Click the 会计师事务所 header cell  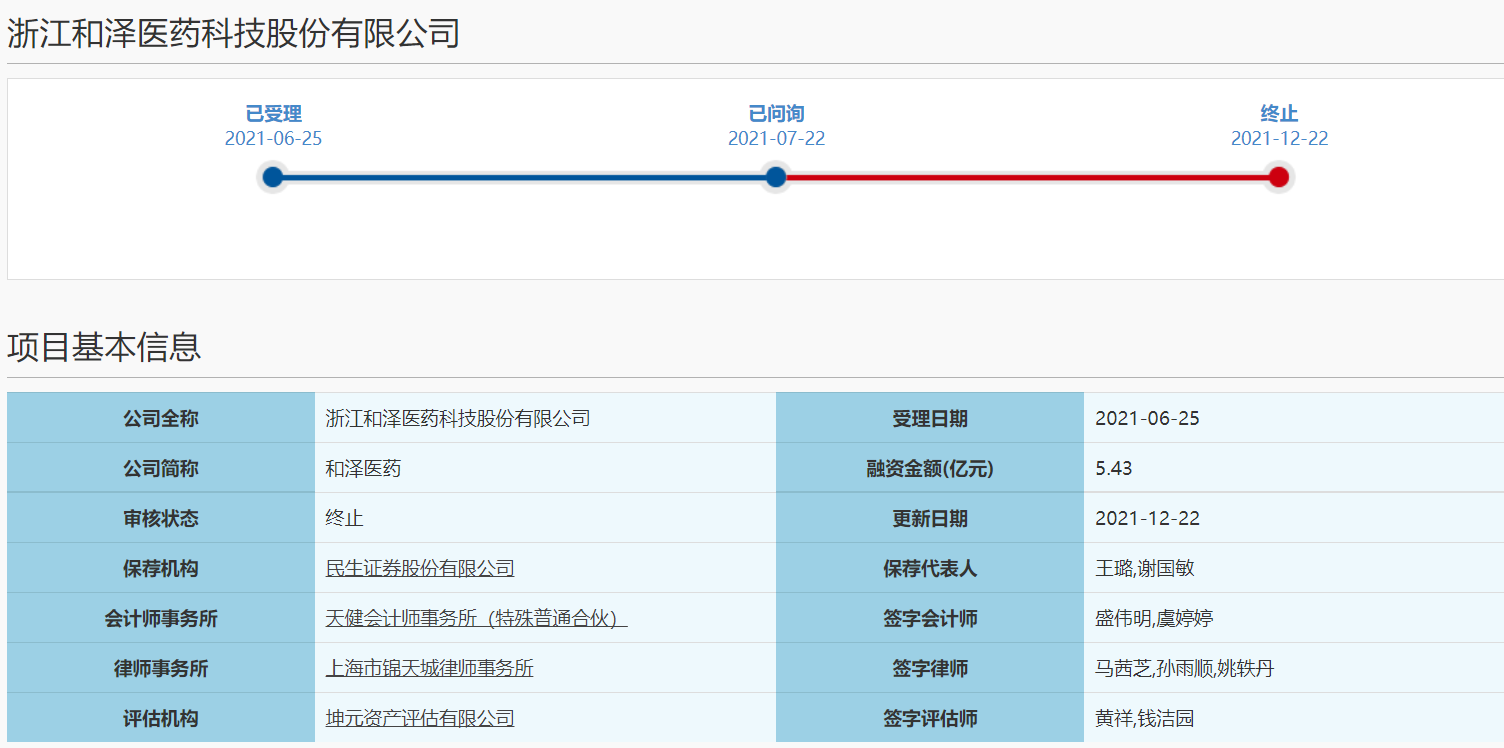[x=161, y=618]
